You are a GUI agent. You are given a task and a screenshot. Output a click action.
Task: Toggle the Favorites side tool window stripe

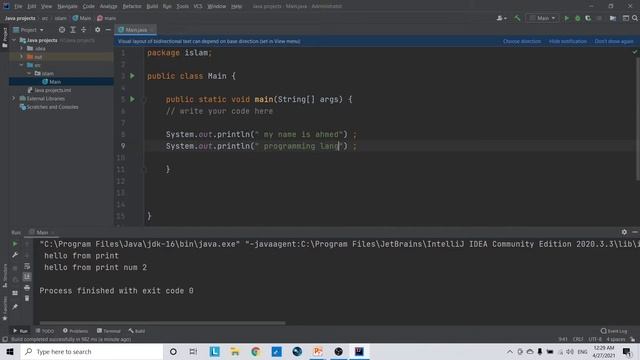4,308
